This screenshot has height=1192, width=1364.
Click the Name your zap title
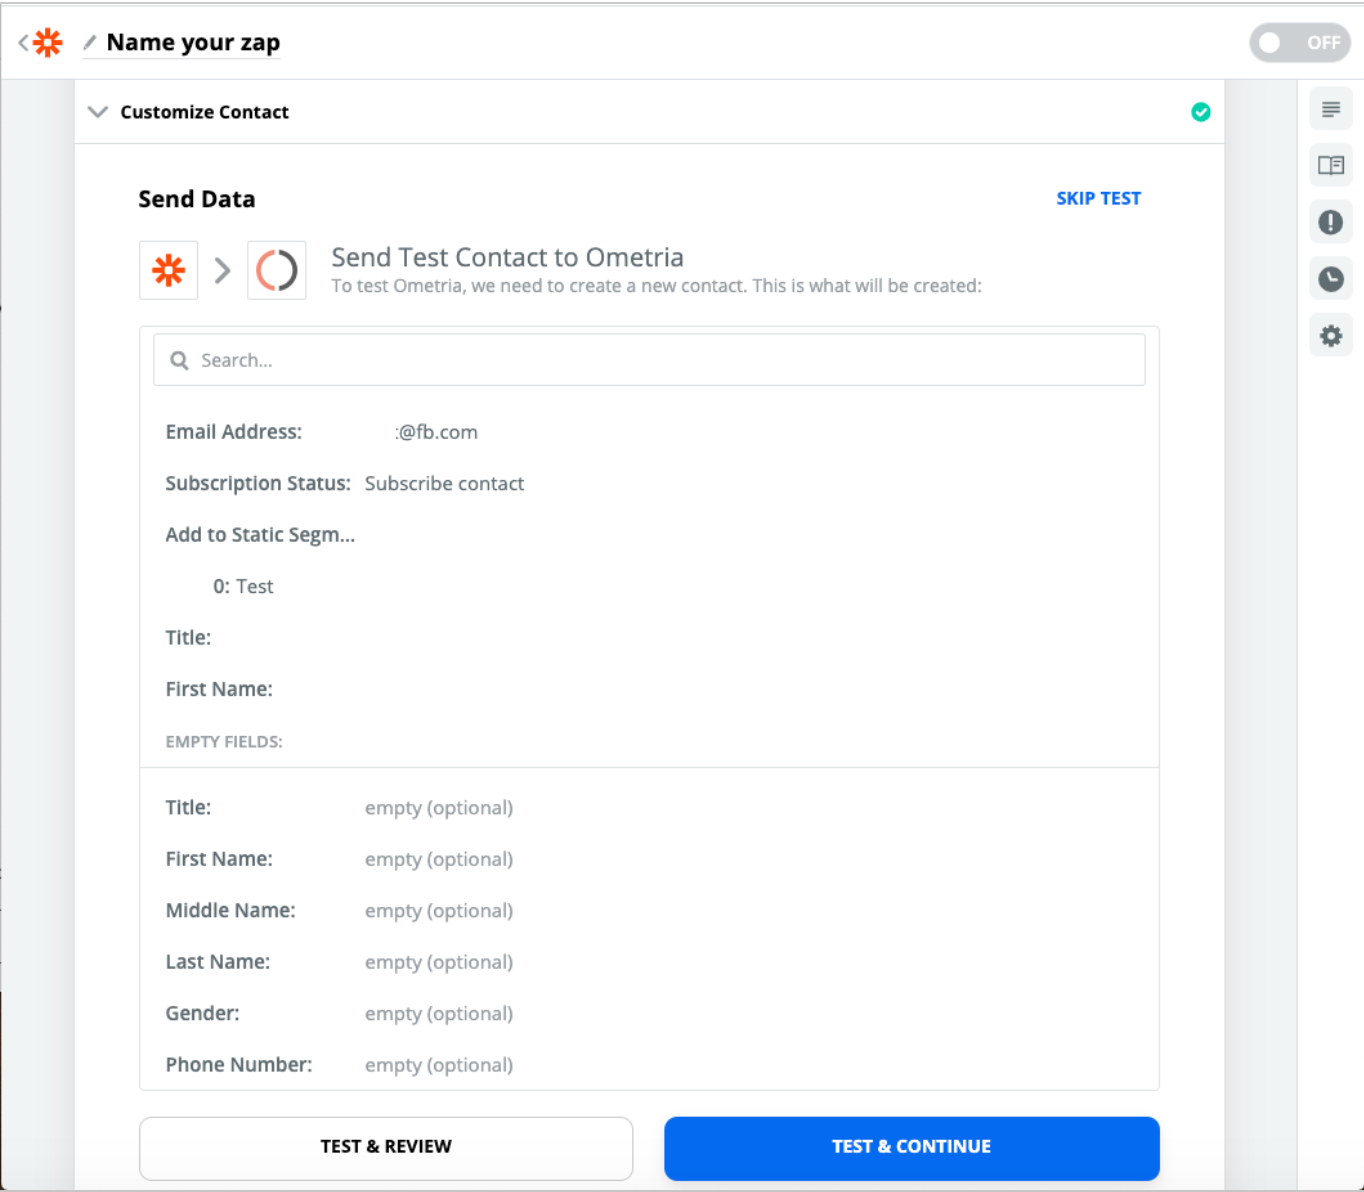pos(193,42)
